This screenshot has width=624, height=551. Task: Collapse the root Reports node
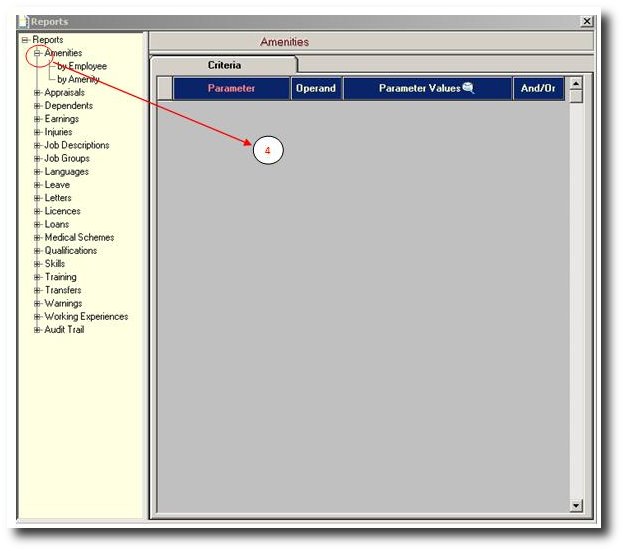tap(25, 40)
